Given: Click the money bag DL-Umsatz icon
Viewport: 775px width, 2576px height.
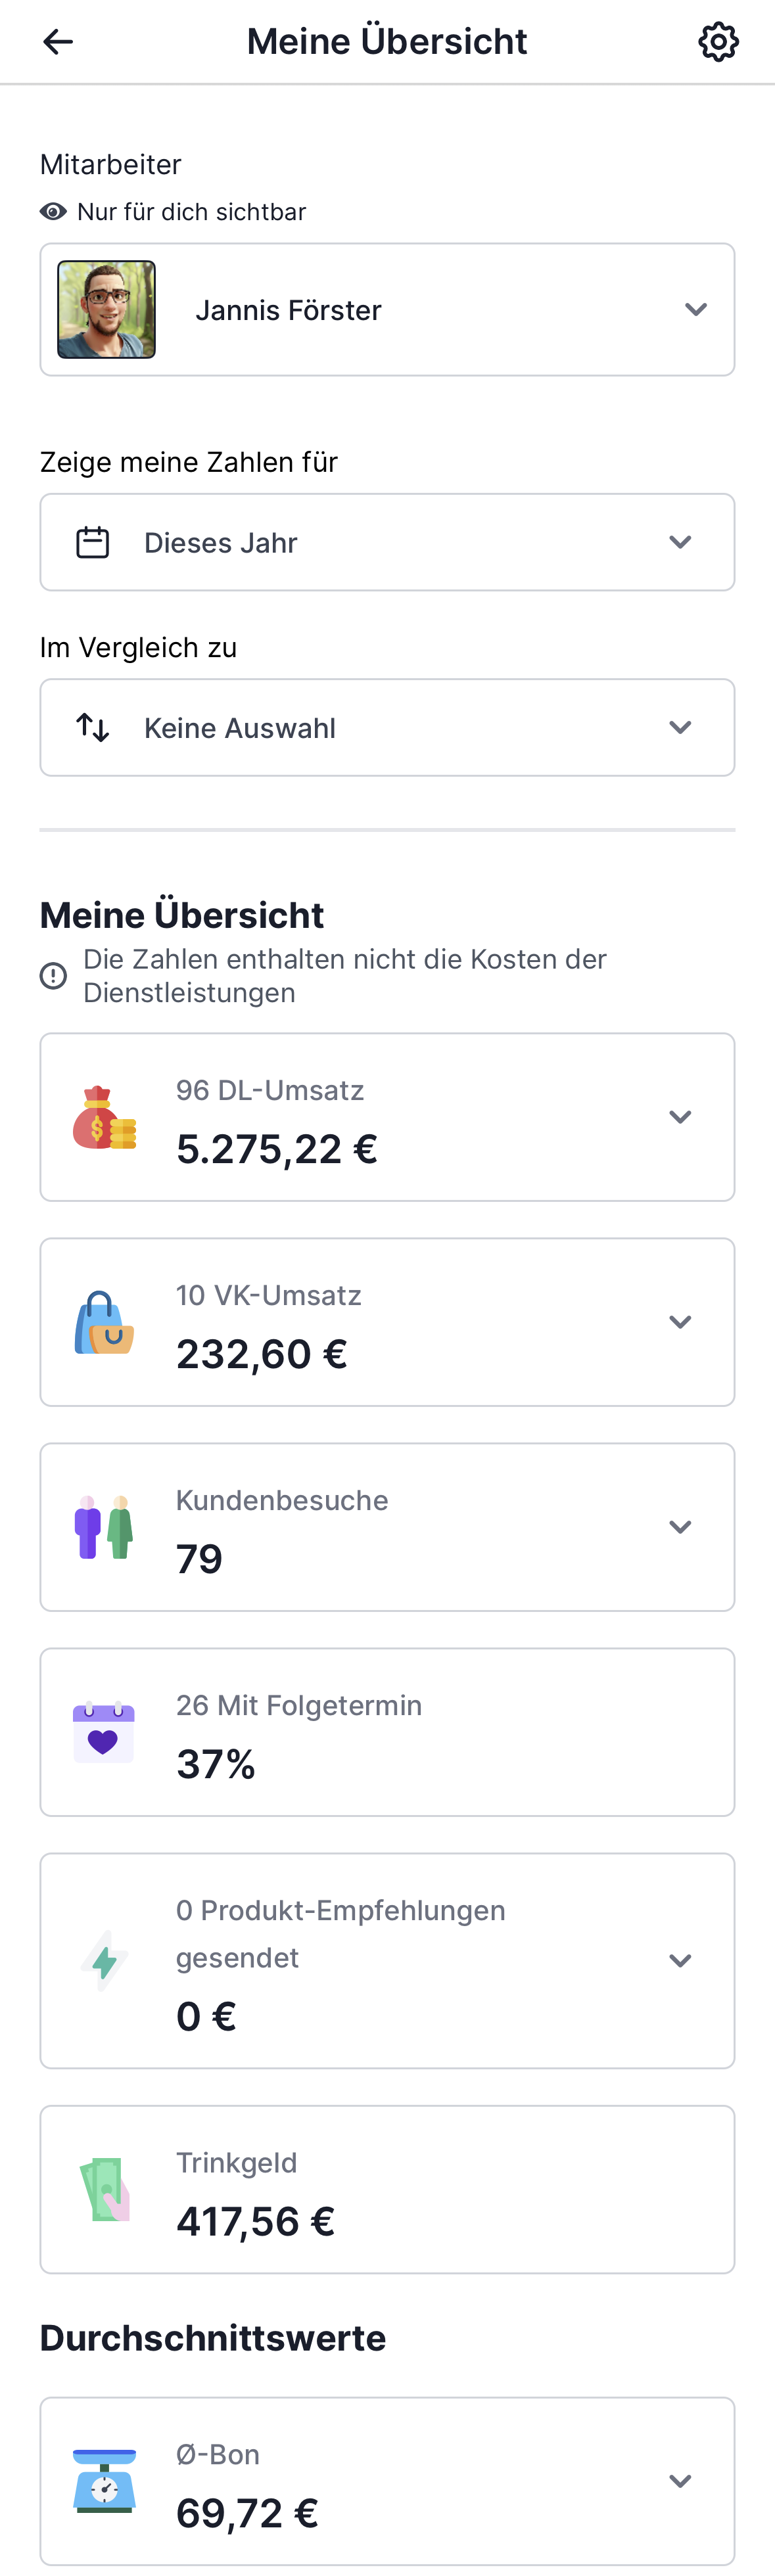Looking at the screenshot, I should pos(105,1117).
